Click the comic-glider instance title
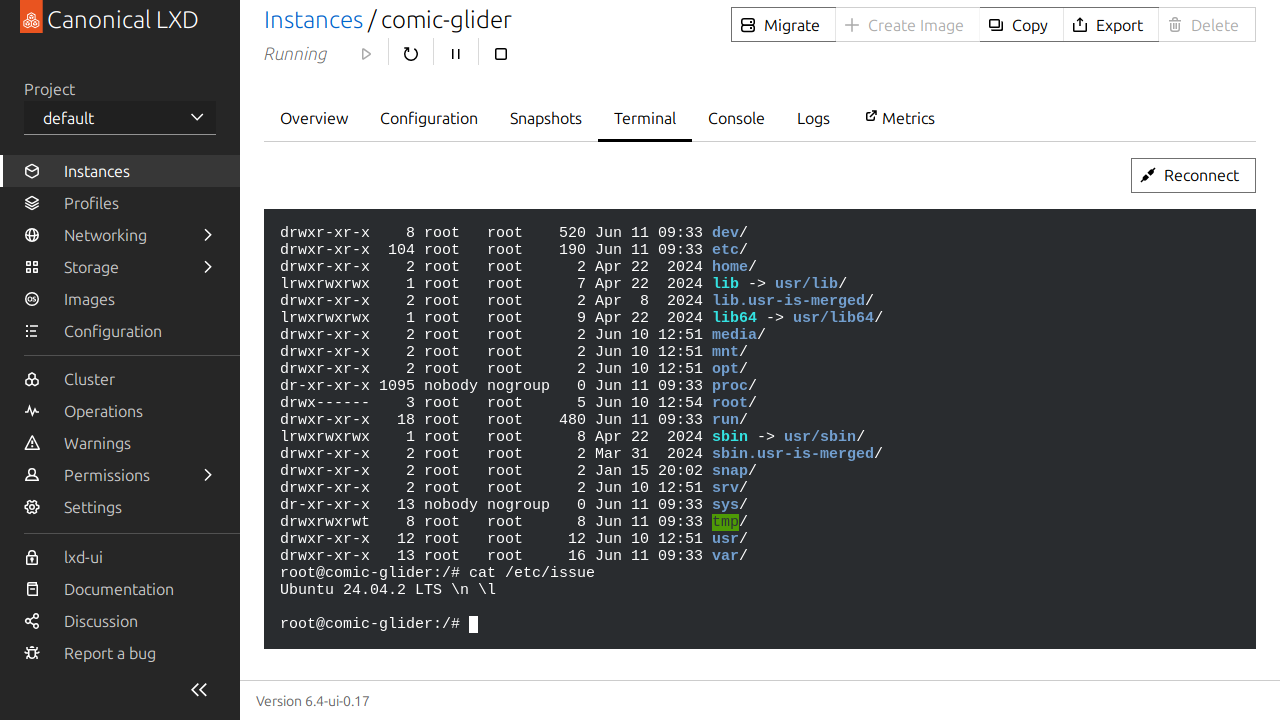1280x720 pixels. coord(446,19)
